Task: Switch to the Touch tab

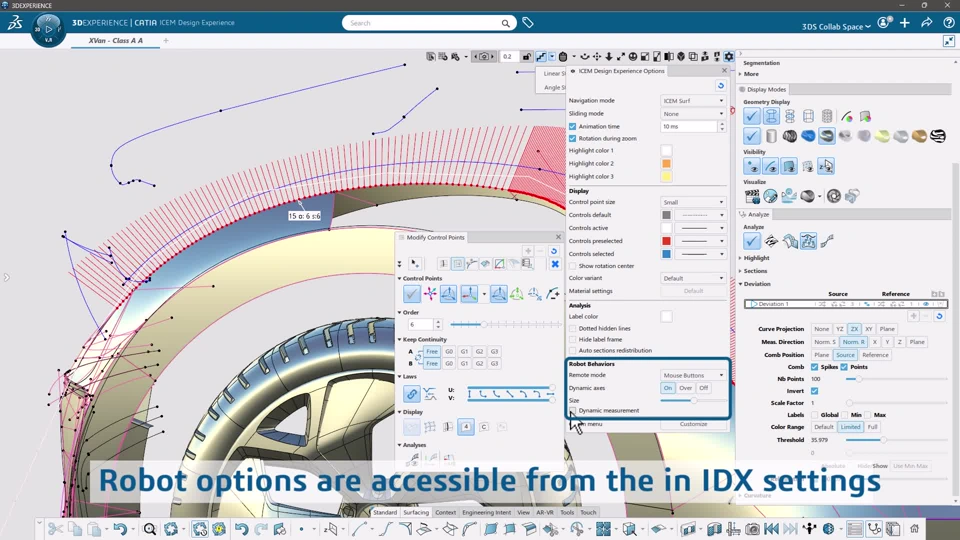Action: coord(588,512)
